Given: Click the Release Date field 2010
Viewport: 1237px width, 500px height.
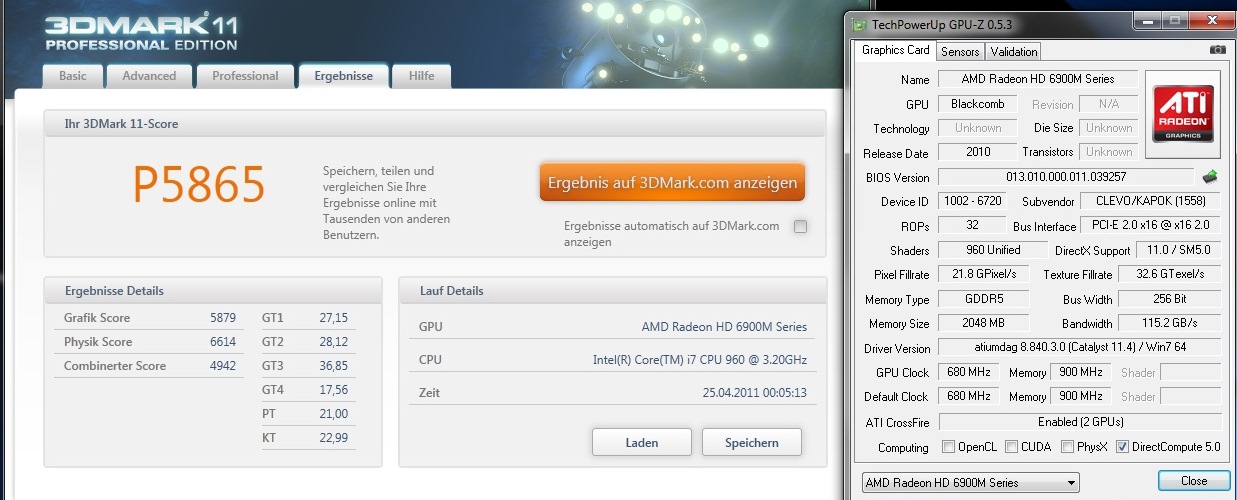Looking at the screenshot, I should pos(978,153).
